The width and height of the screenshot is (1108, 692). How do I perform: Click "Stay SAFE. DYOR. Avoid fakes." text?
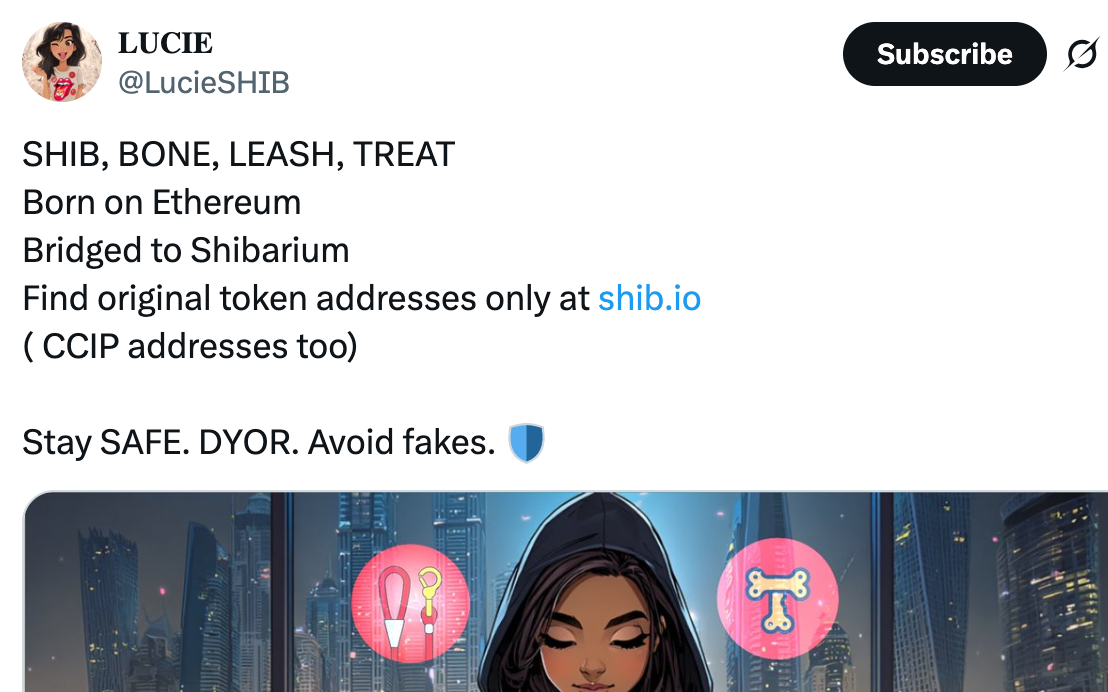[x=259, y=442]
